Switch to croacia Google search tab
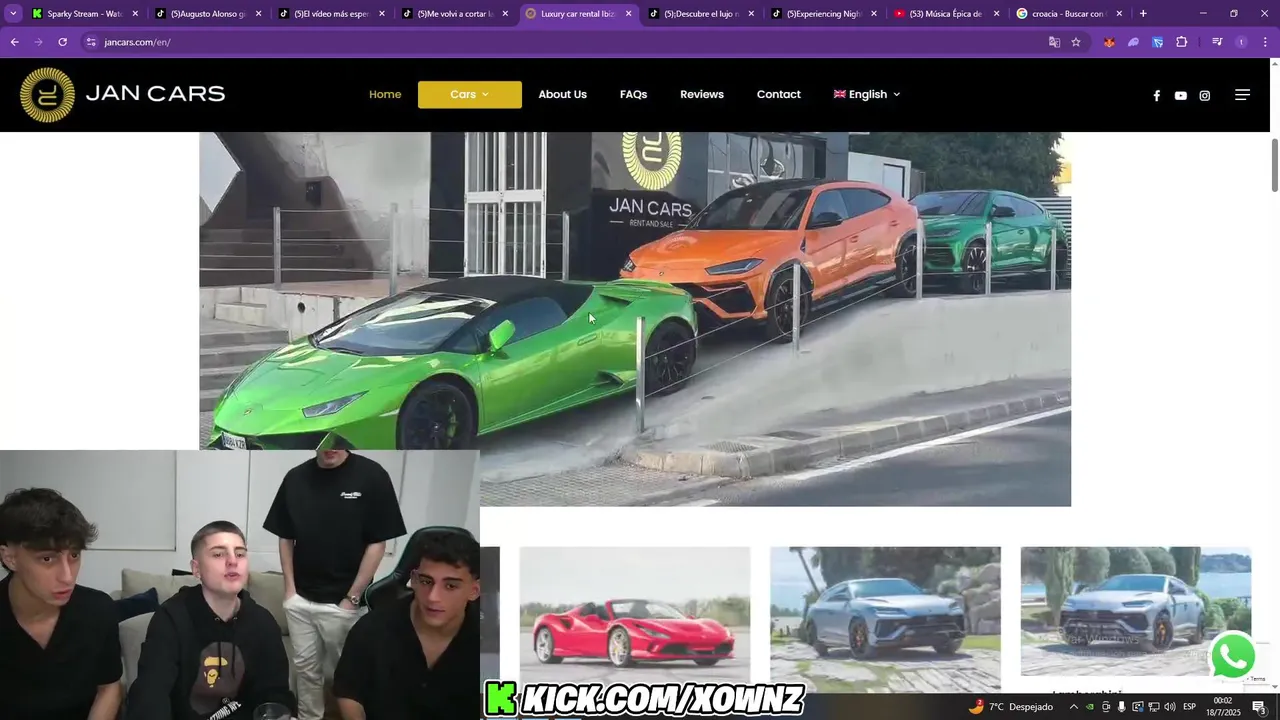Viewport: 1280px width, 720px height. (1070, 14)
